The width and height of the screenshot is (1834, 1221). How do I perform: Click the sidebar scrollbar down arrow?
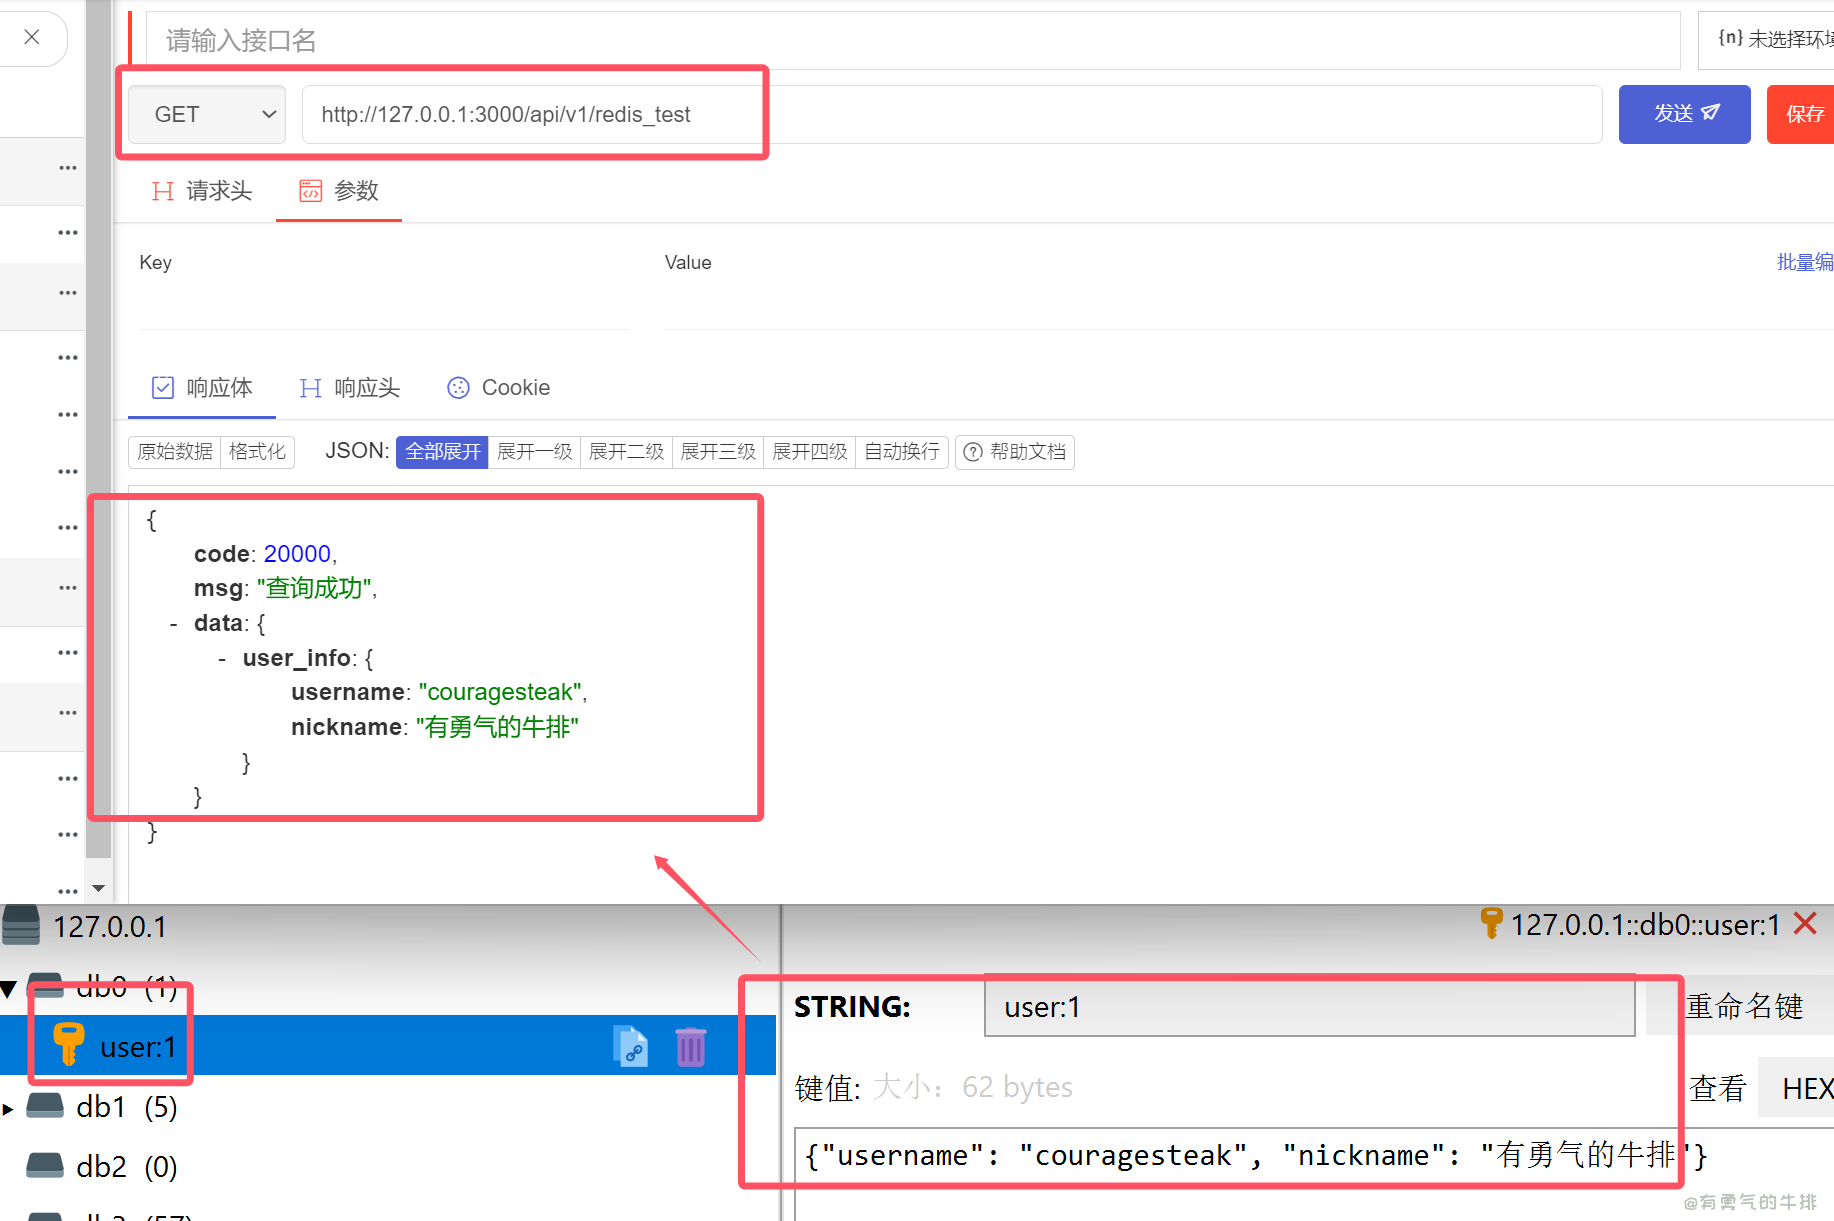coord(98,888)
